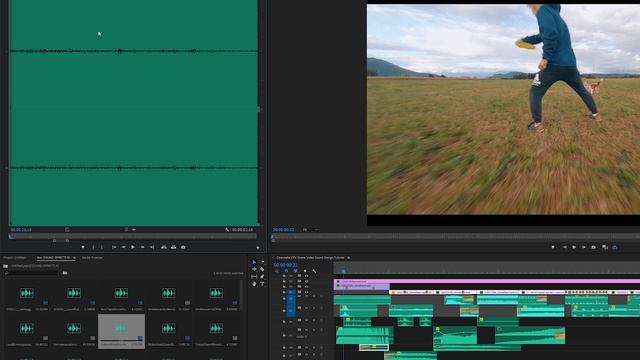
Task: Create new search bin from query icon
Action: [65, 273]
